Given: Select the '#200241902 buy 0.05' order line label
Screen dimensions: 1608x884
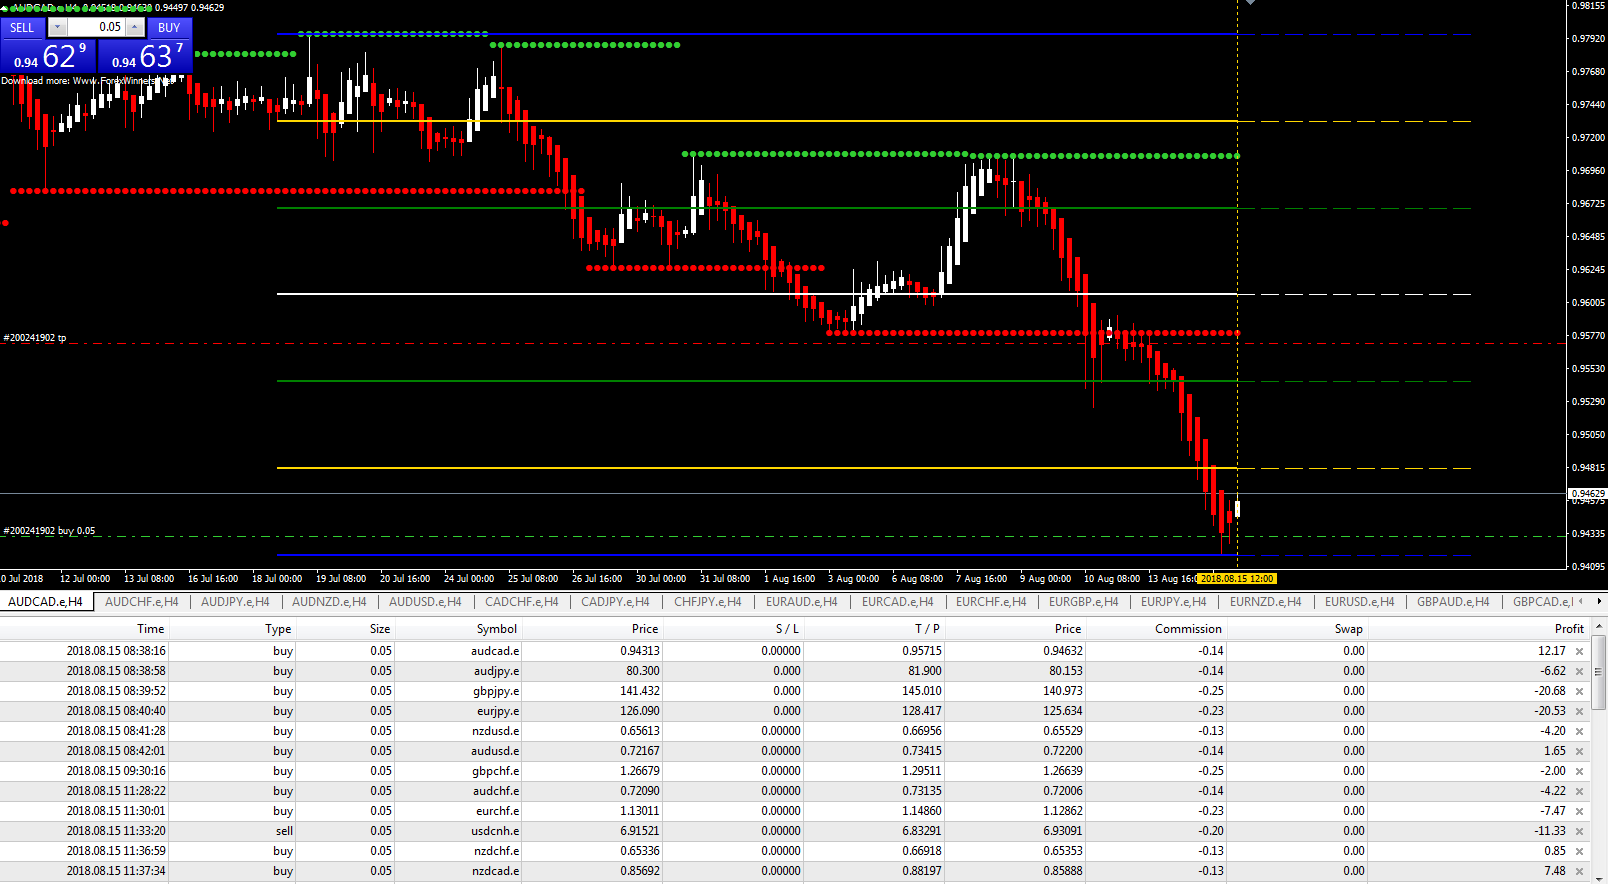Looking at the screenshot, I should click(x=50, y=531).
